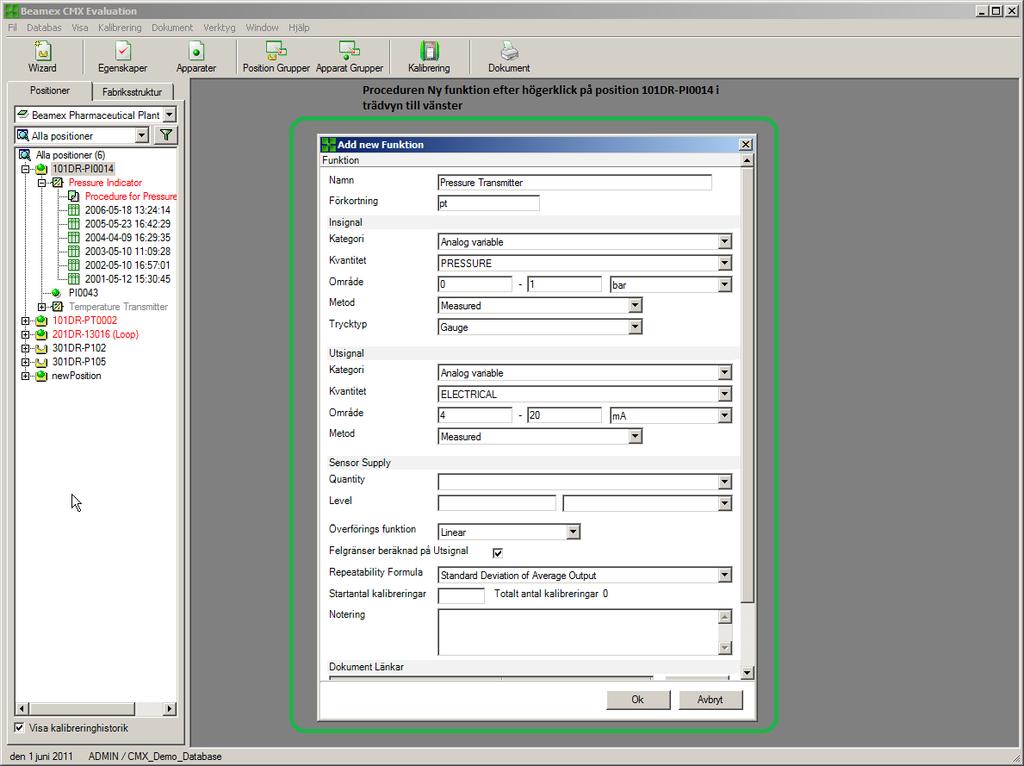Collapse the Pressure Indicator node
Image resolution: width=1024 pixels, height=766 pixels.
42,183
